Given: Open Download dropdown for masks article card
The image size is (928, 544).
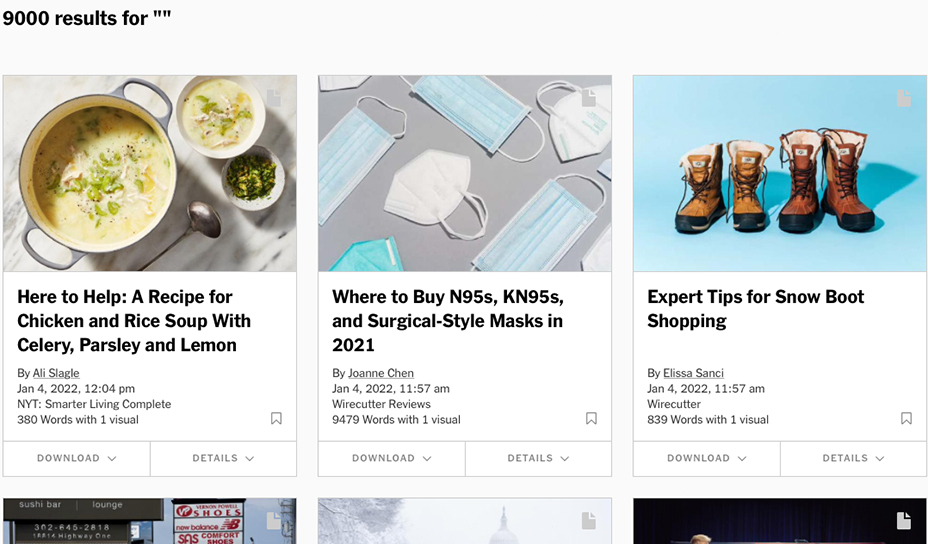Looking at the screenshot, I should tap(392, 458).
